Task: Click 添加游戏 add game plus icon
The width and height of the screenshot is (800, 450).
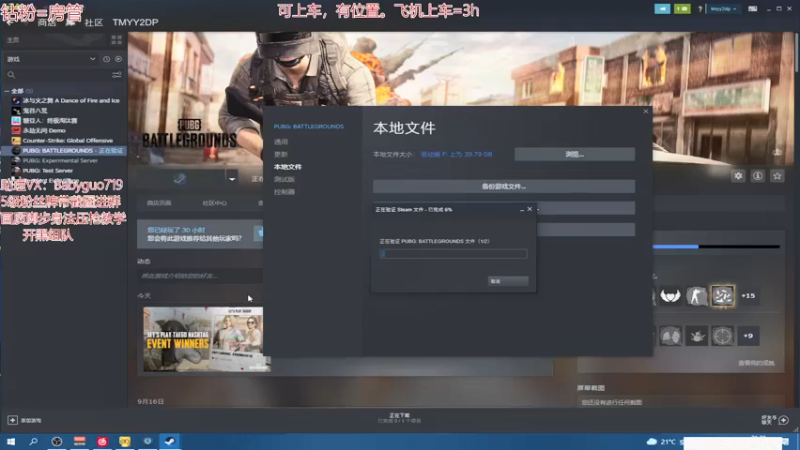Action: (12, 420)
